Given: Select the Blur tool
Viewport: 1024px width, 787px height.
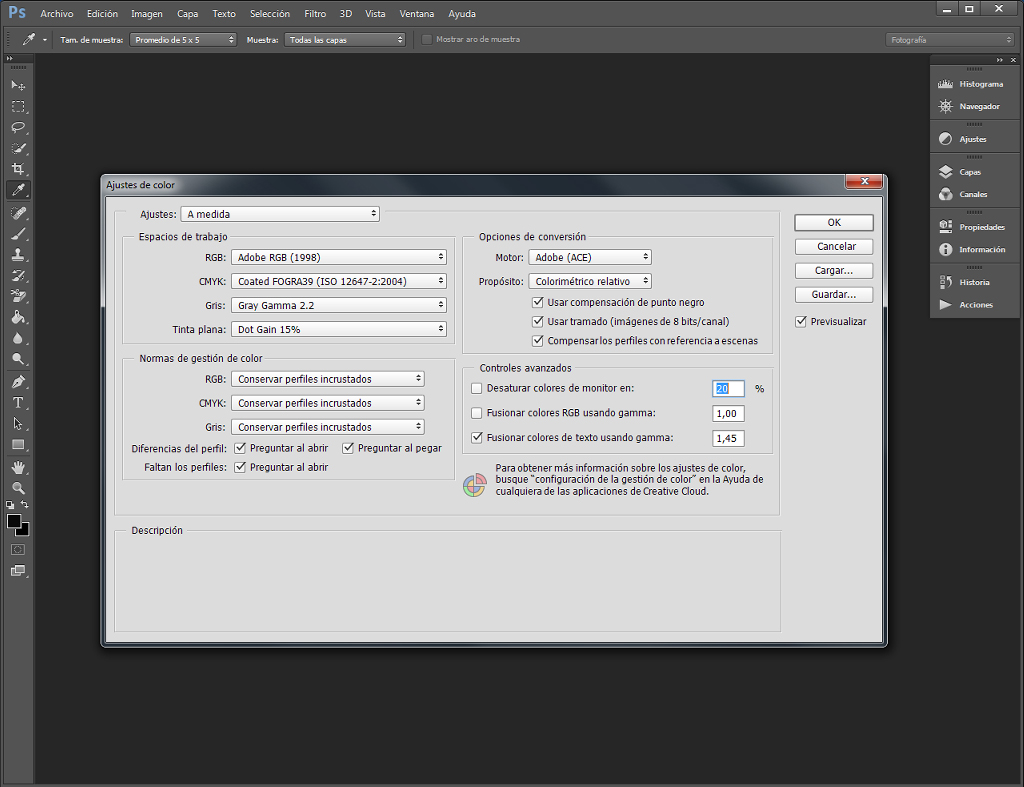Looking at the screenshot, I should pyautogui.click(x=18, y=338).
